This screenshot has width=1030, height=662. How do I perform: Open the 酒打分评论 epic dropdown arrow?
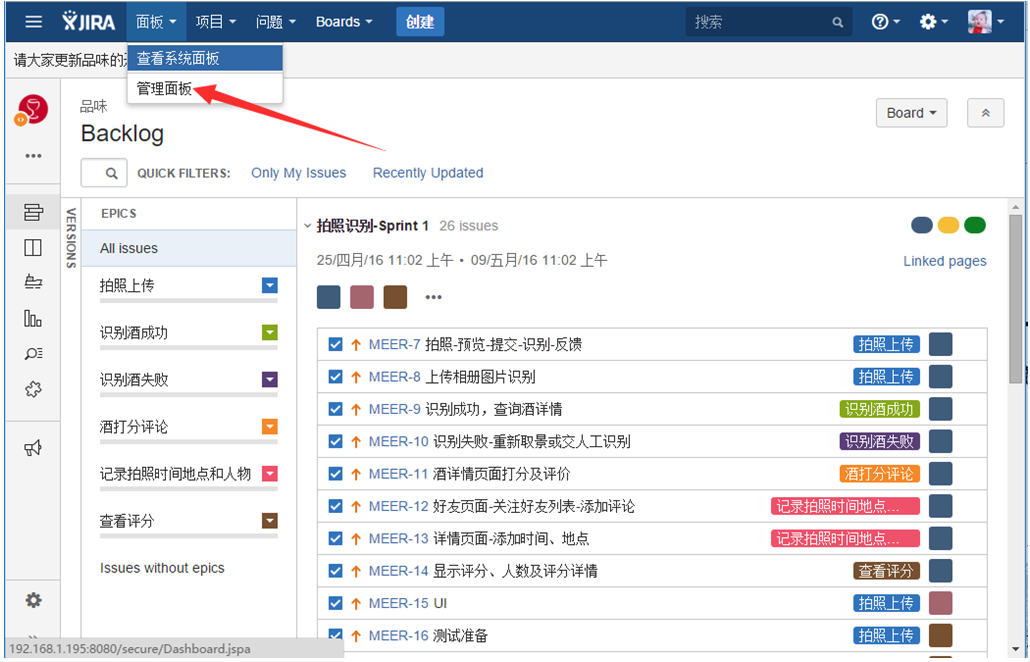269,427
